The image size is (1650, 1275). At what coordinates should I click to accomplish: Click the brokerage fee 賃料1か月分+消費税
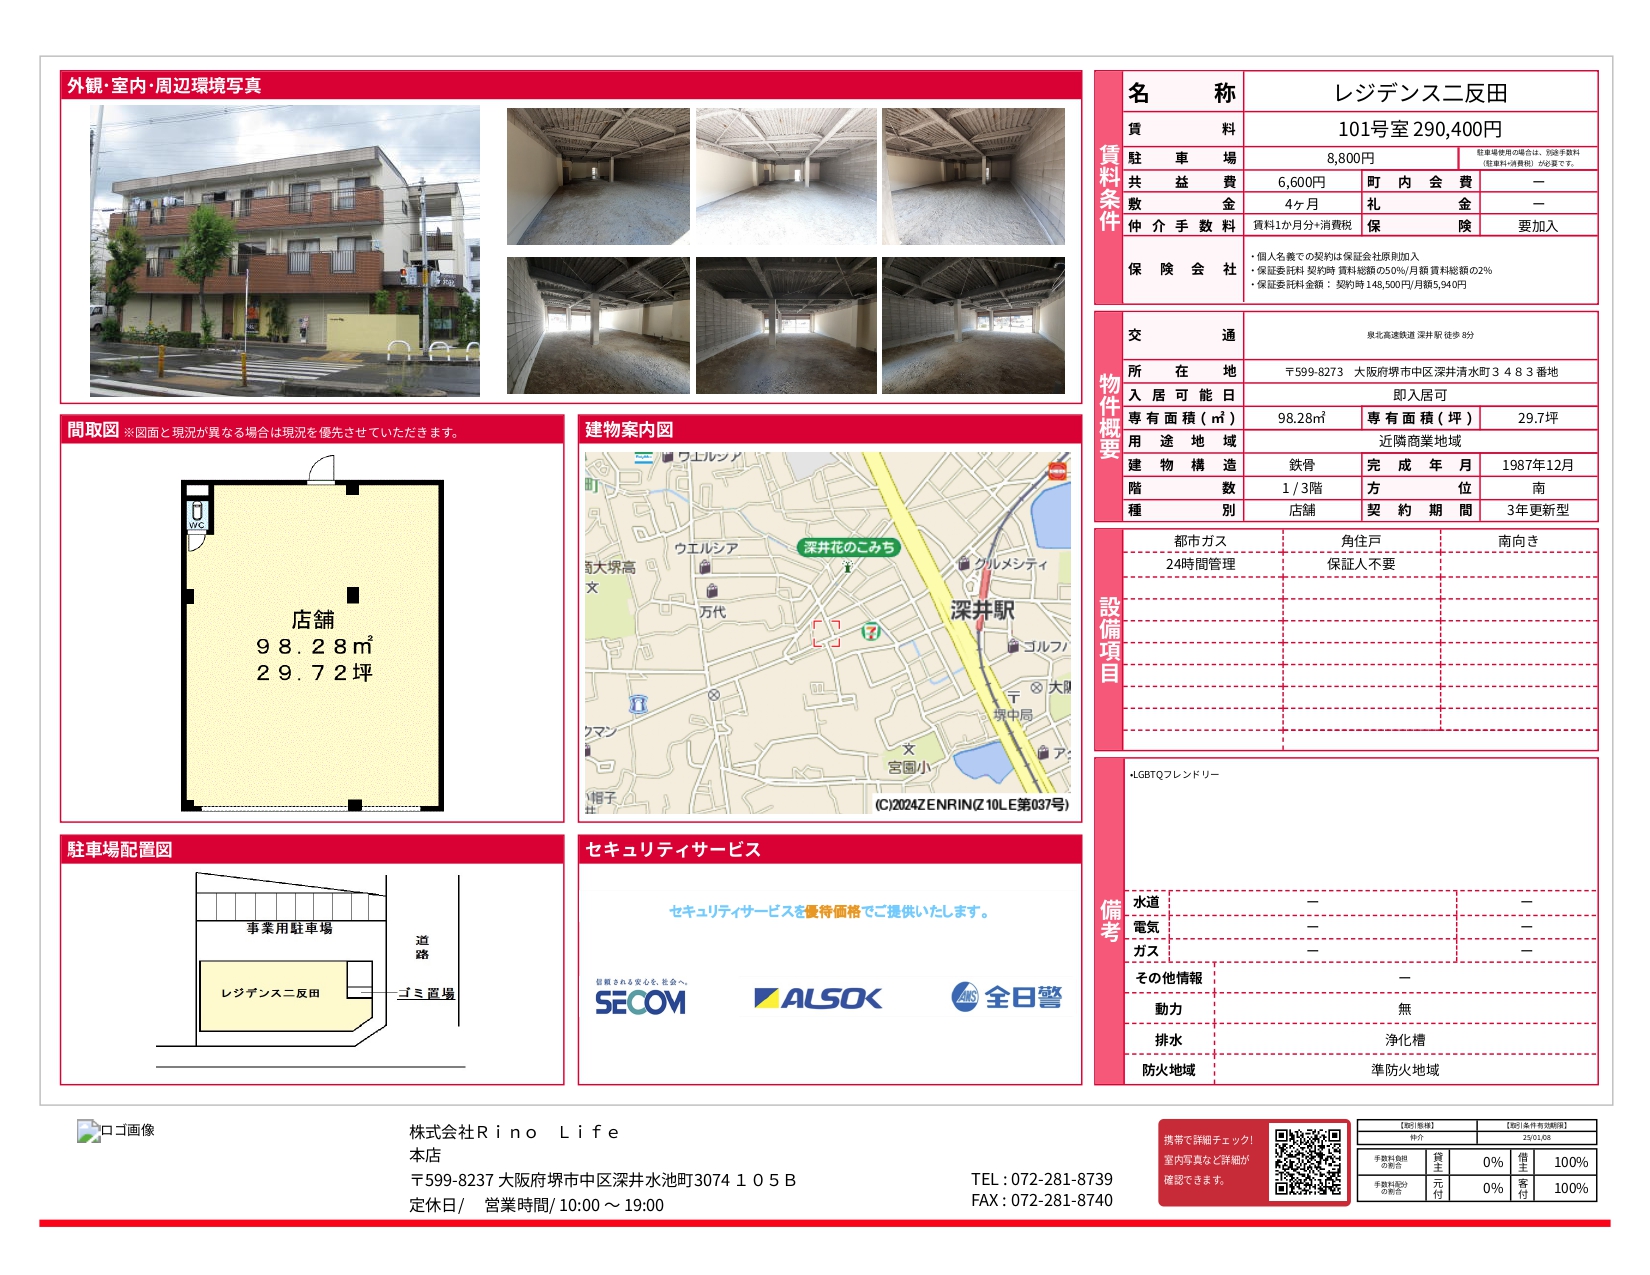coord(1302,226)
